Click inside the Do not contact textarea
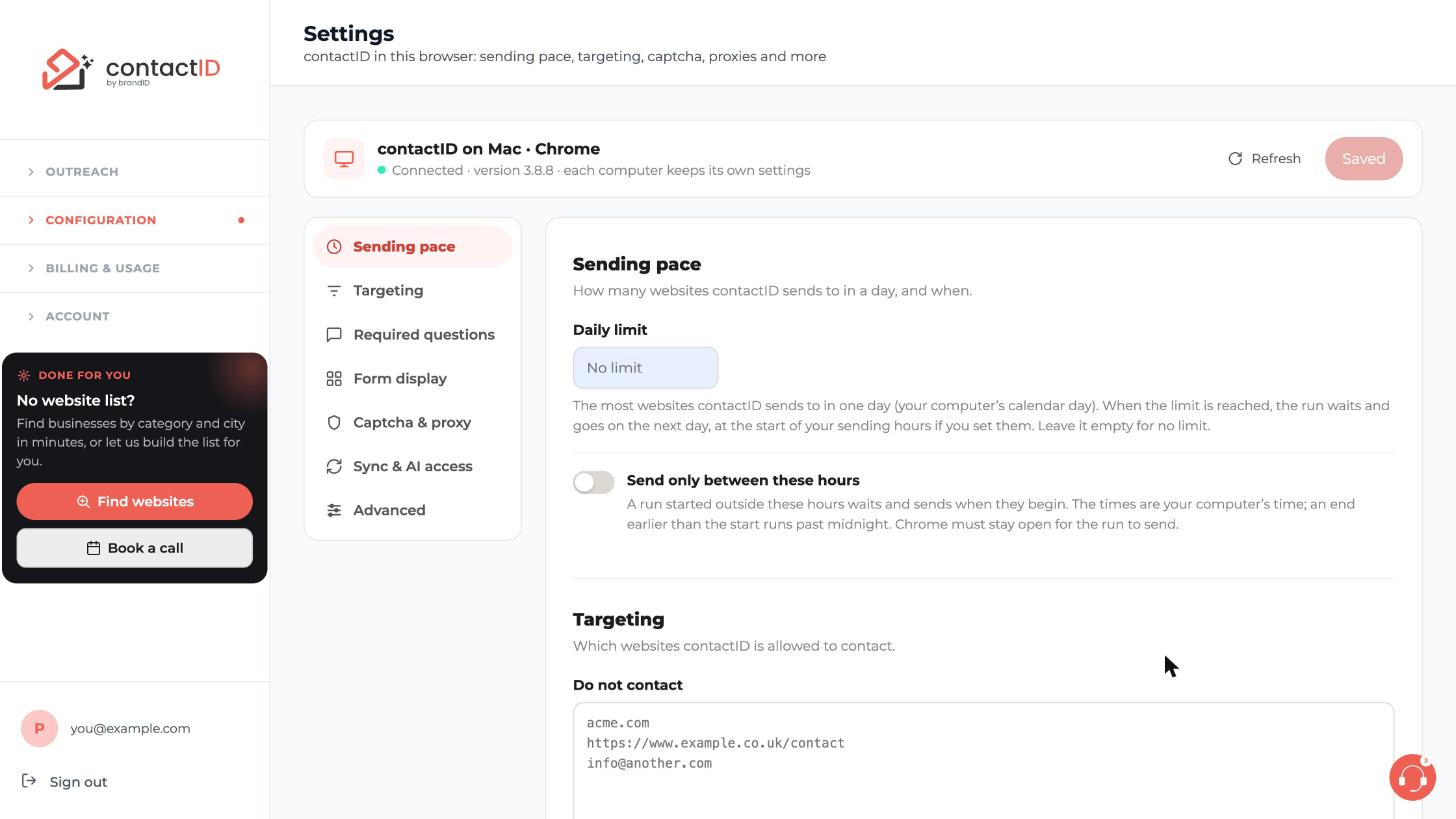The image size is (1456, 819). click(983, 761)
